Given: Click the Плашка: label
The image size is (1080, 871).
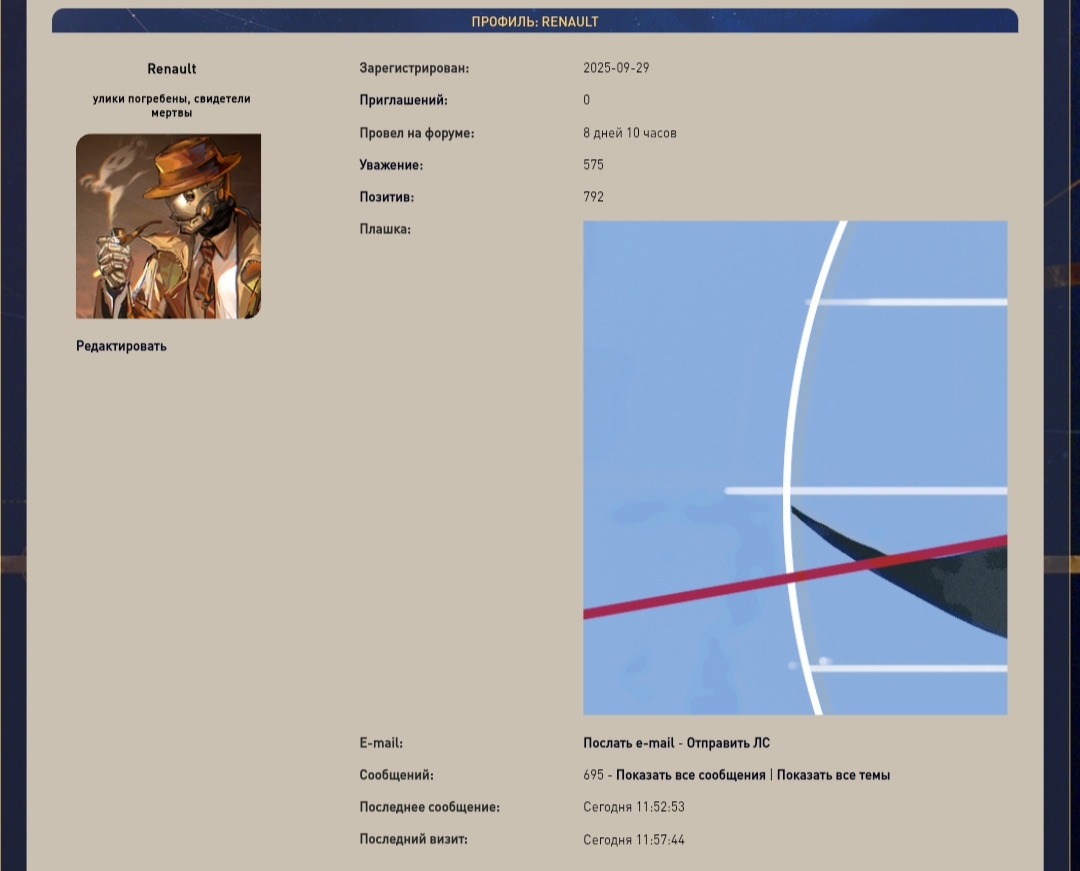Looking at the screenshot, I should [x=385, y=229].
